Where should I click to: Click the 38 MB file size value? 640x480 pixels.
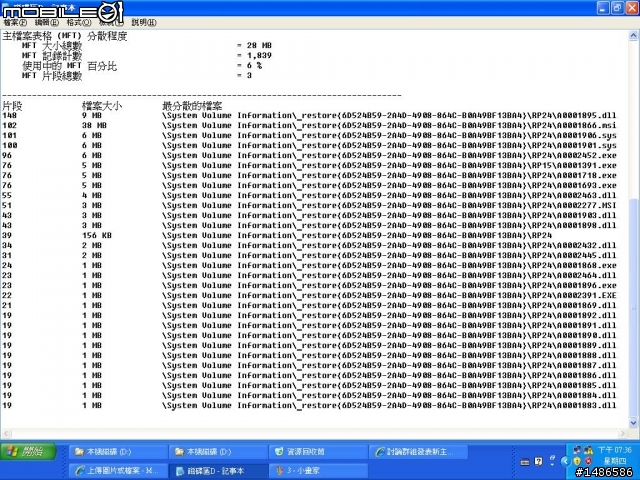tap(94, 125)
